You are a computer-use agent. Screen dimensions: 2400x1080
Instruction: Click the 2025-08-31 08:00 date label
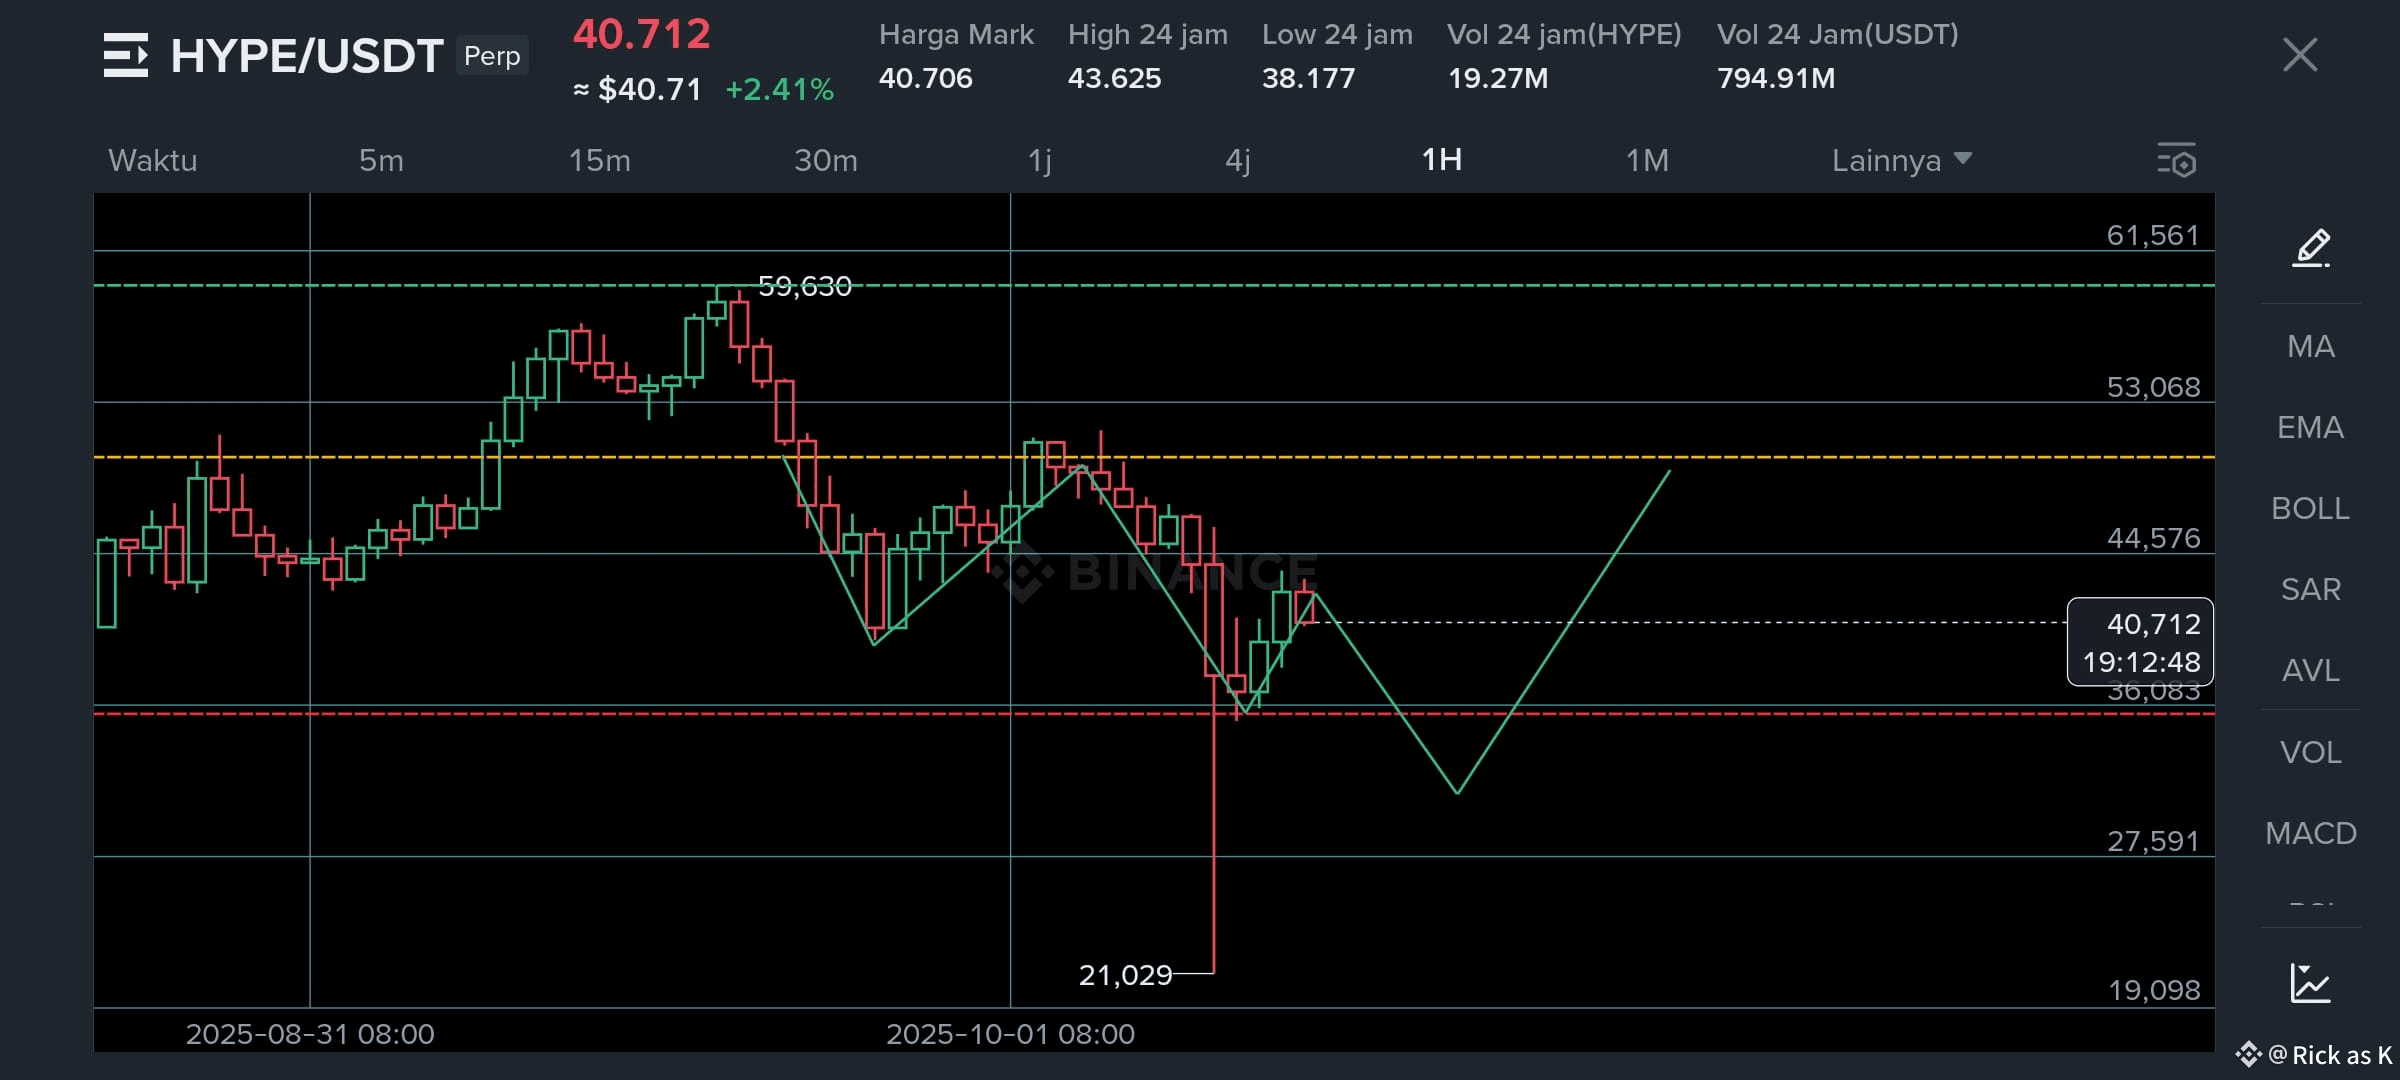[x=310, y=1034]
